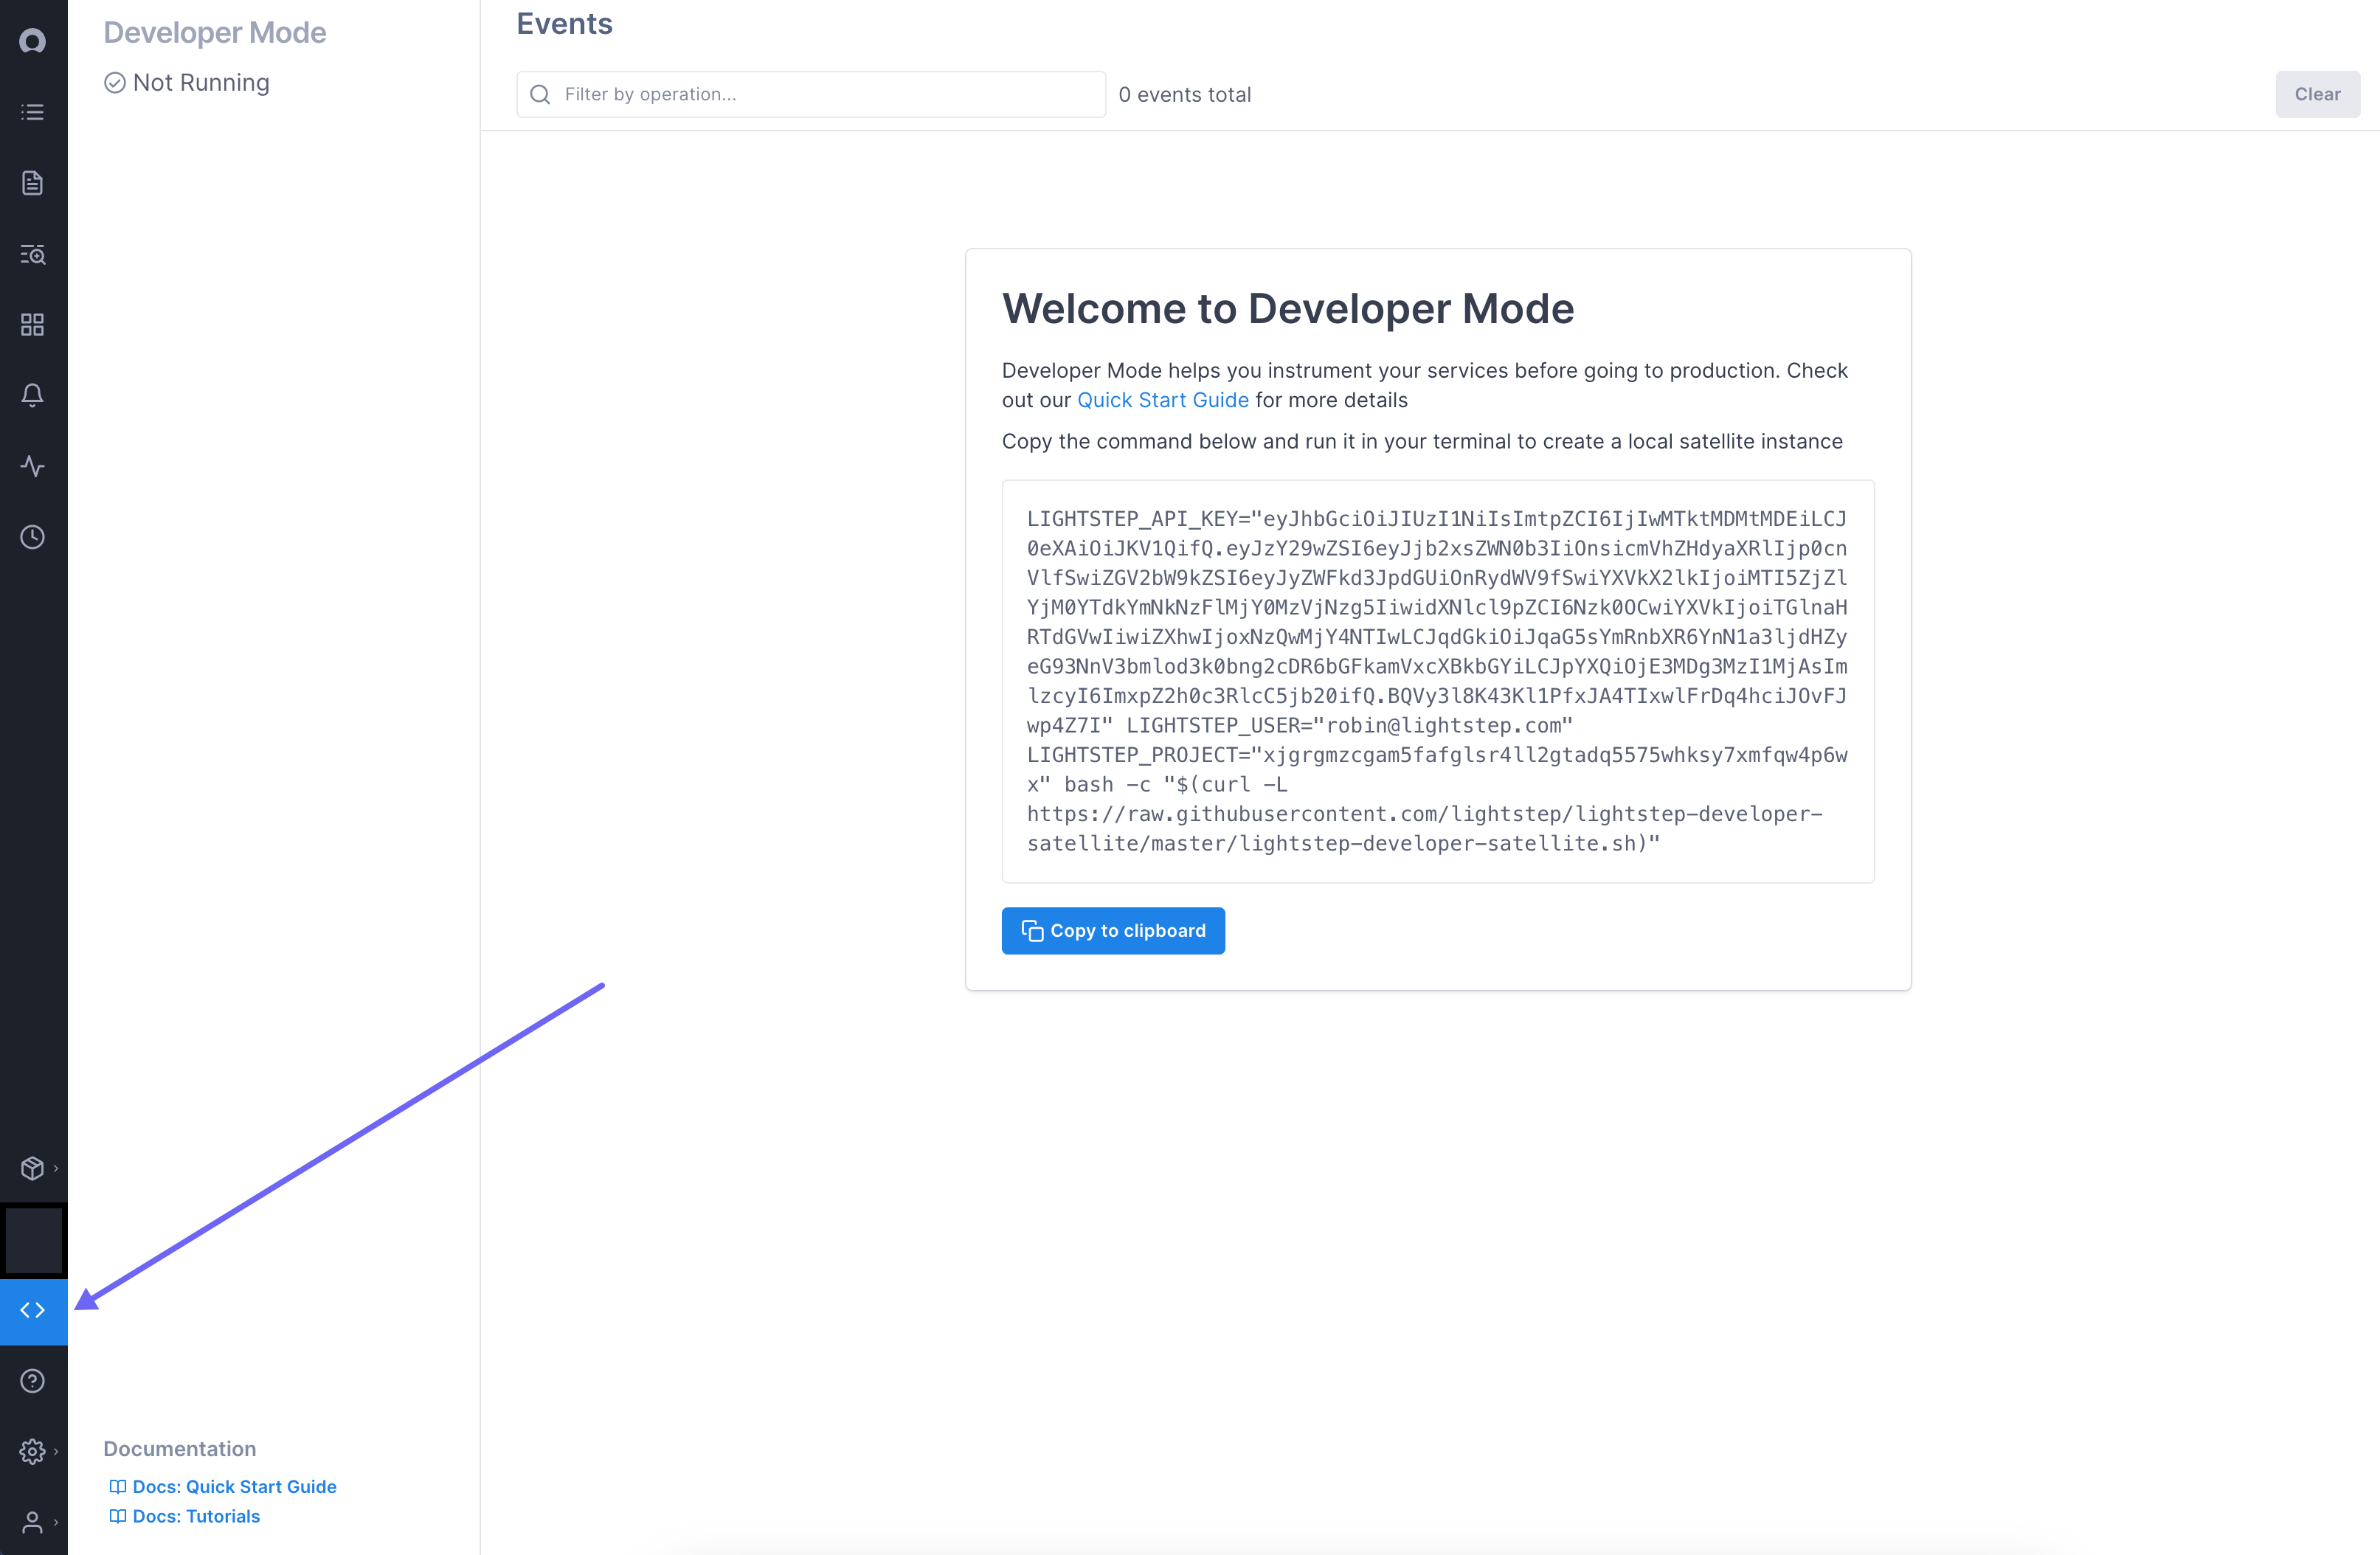Expand the package cube sidebar menu
The image size is (2380, 1555).
(x=35, y=1168)
